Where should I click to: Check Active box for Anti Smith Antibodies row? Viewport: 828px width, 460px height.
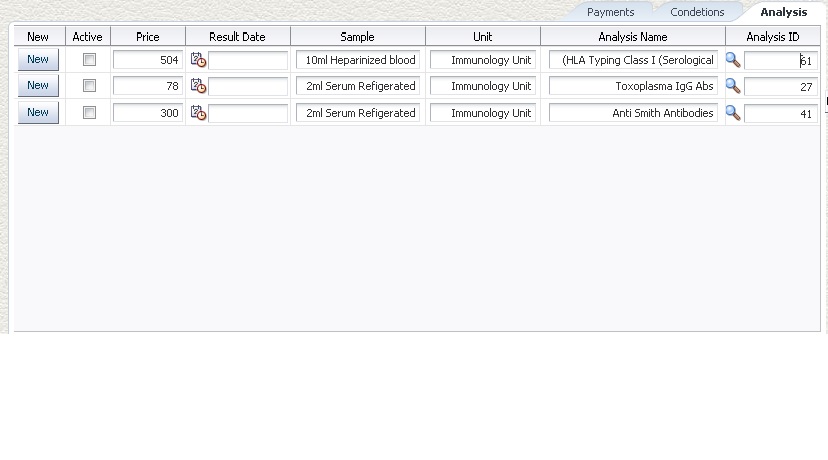pyautogui.click(x=89, y=113)
